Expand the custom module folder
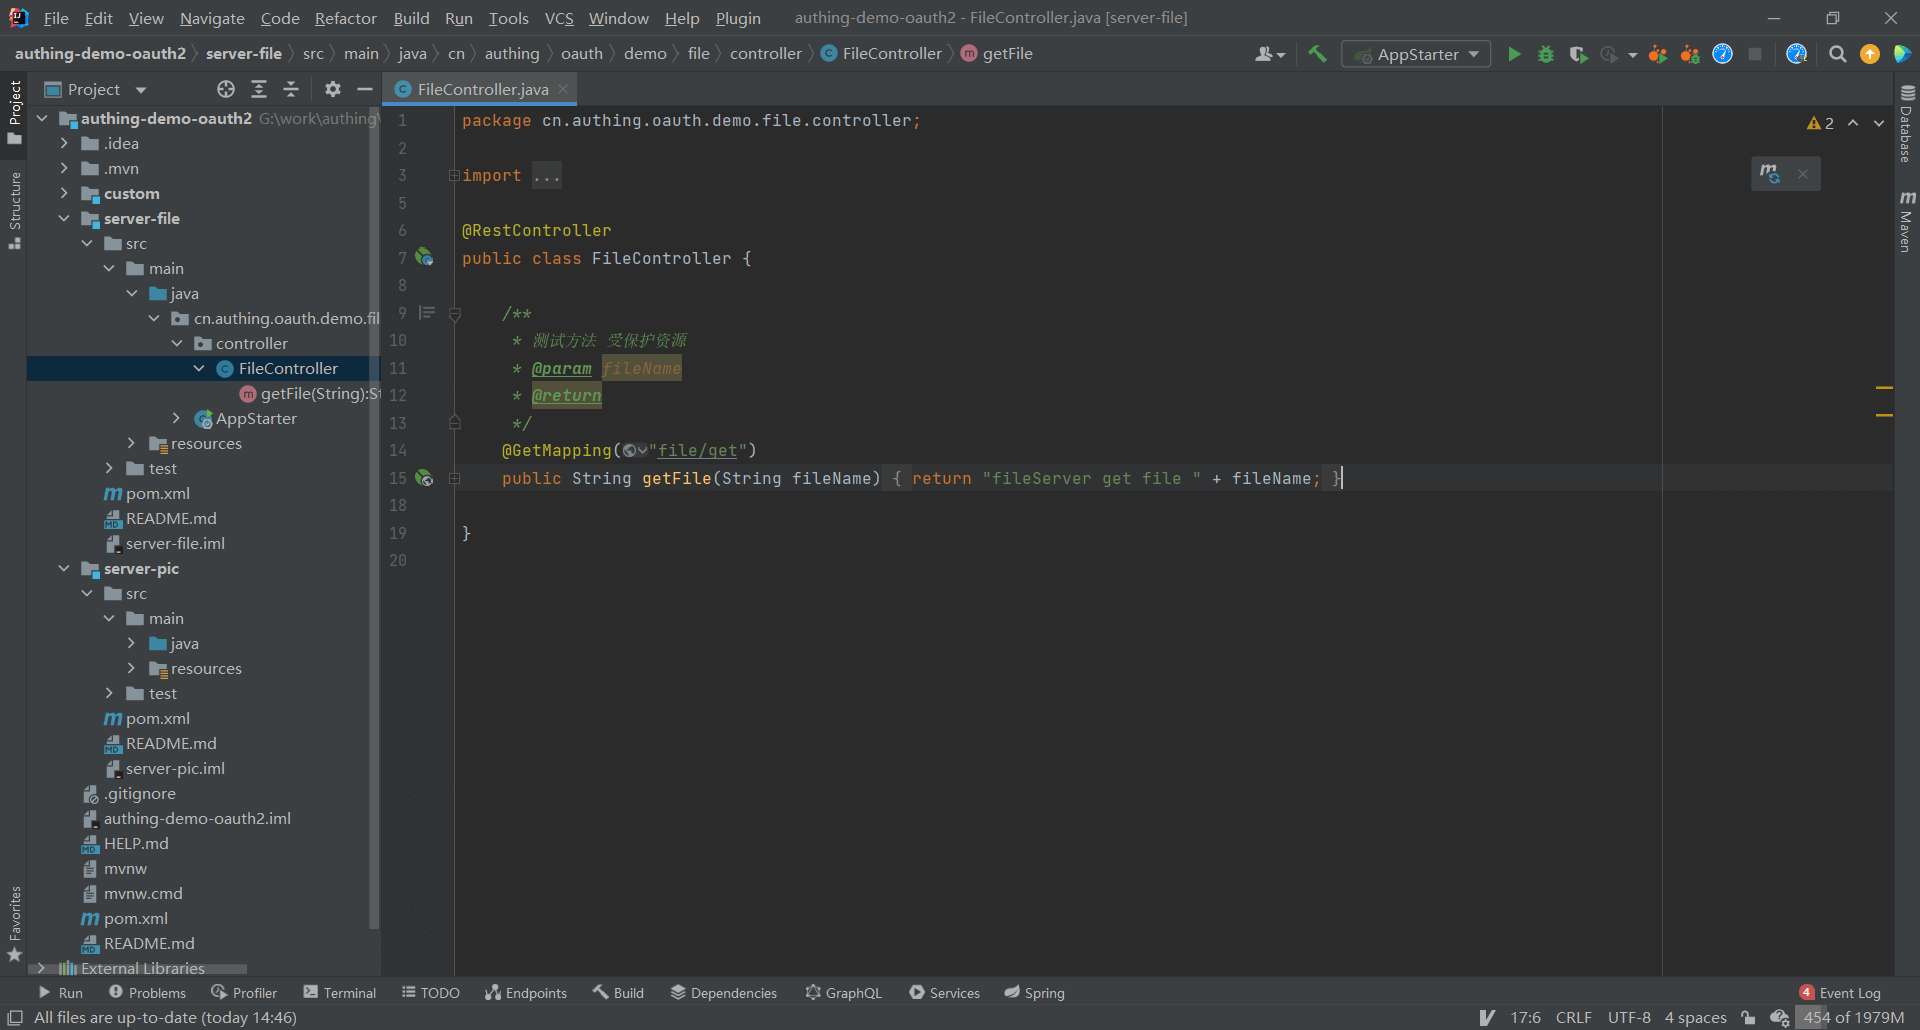 click(64, 193)
